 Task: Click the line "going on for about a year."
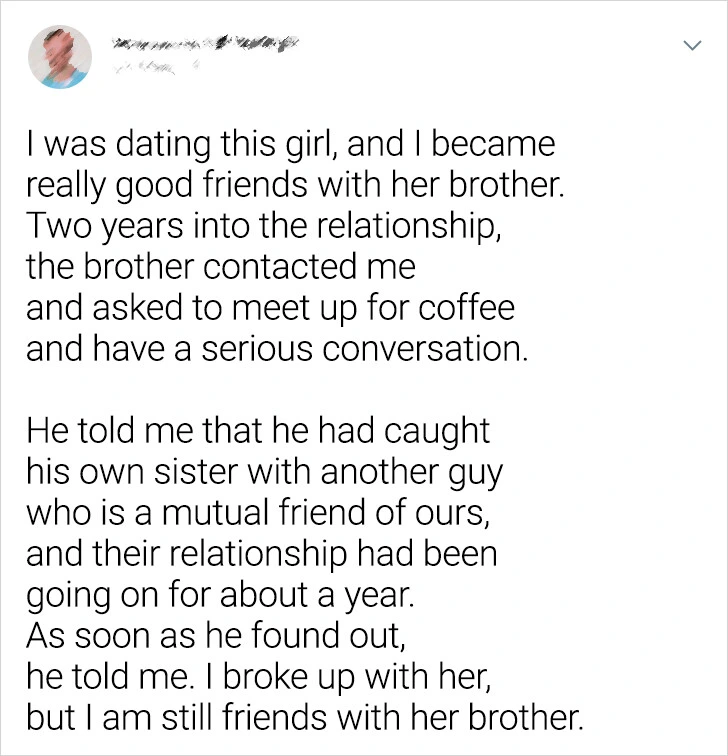click(x=218, y=594)
